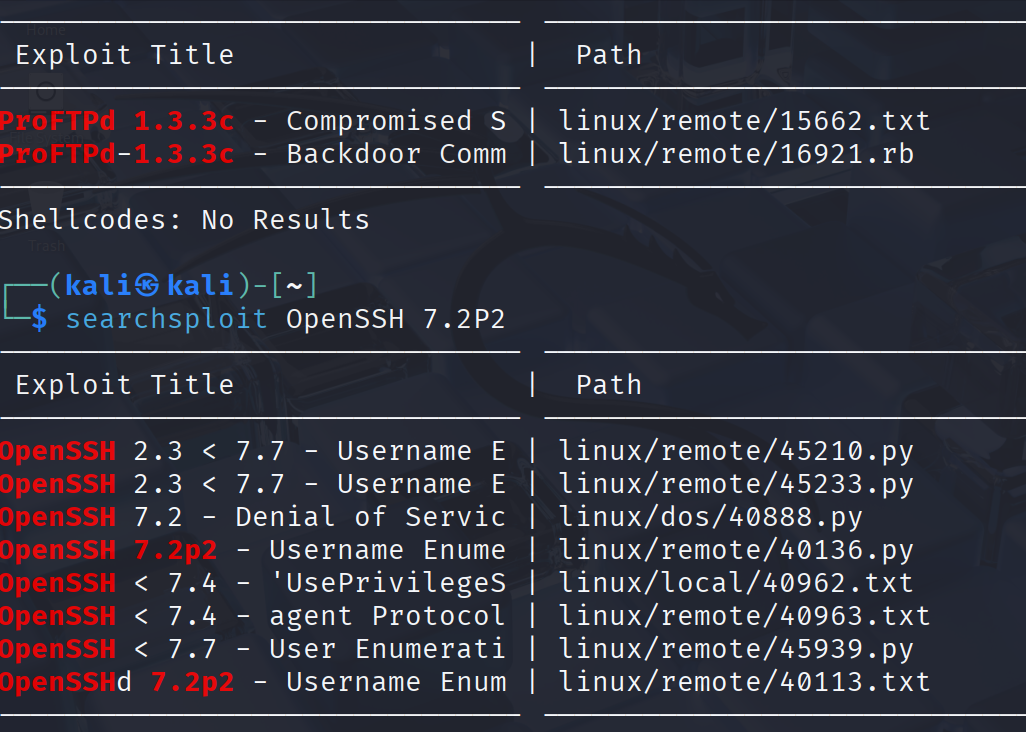Click the Exploit Title header of the ProFTPd results
The width and height of the screenshot is (1026, 732).
tap(124, 55)
